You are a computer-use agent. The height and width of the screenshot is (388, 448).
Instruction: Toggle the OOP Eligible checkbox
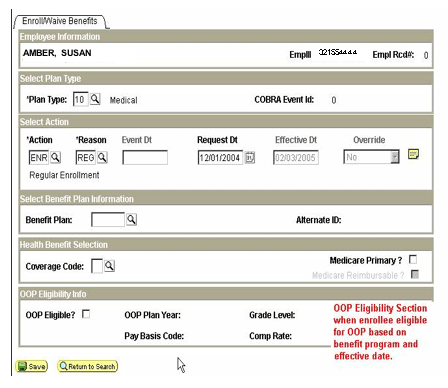click(86, 314)
